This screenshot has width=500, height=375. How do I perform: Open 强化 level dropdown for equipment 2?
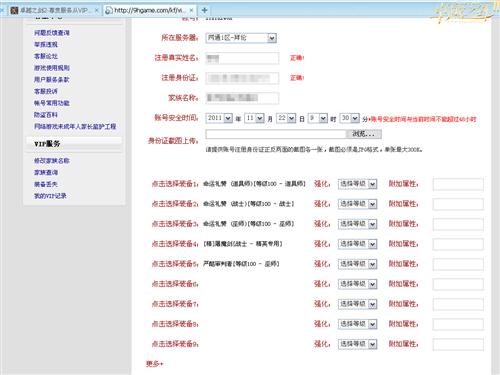point(357,204)
